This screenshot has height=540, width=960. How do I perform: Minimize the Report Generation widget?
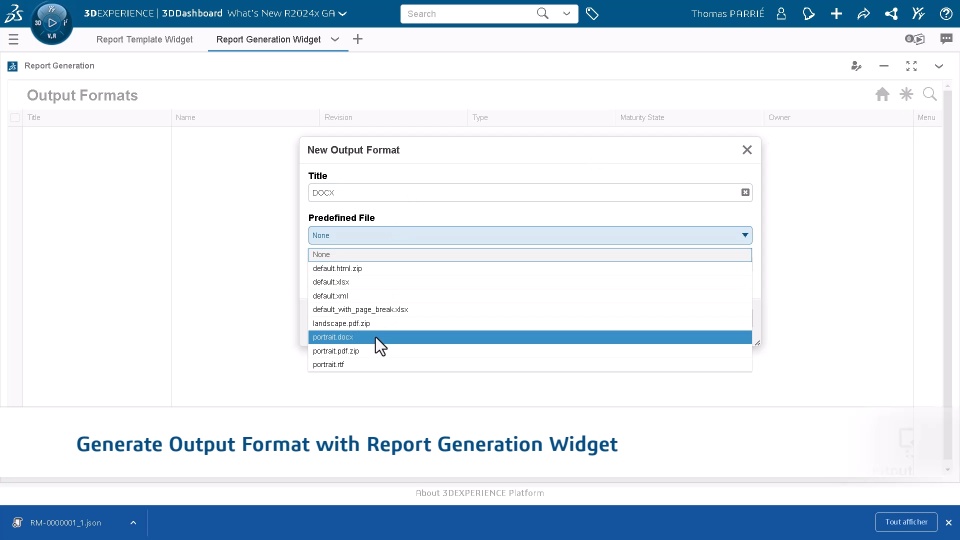coord(883,66)
